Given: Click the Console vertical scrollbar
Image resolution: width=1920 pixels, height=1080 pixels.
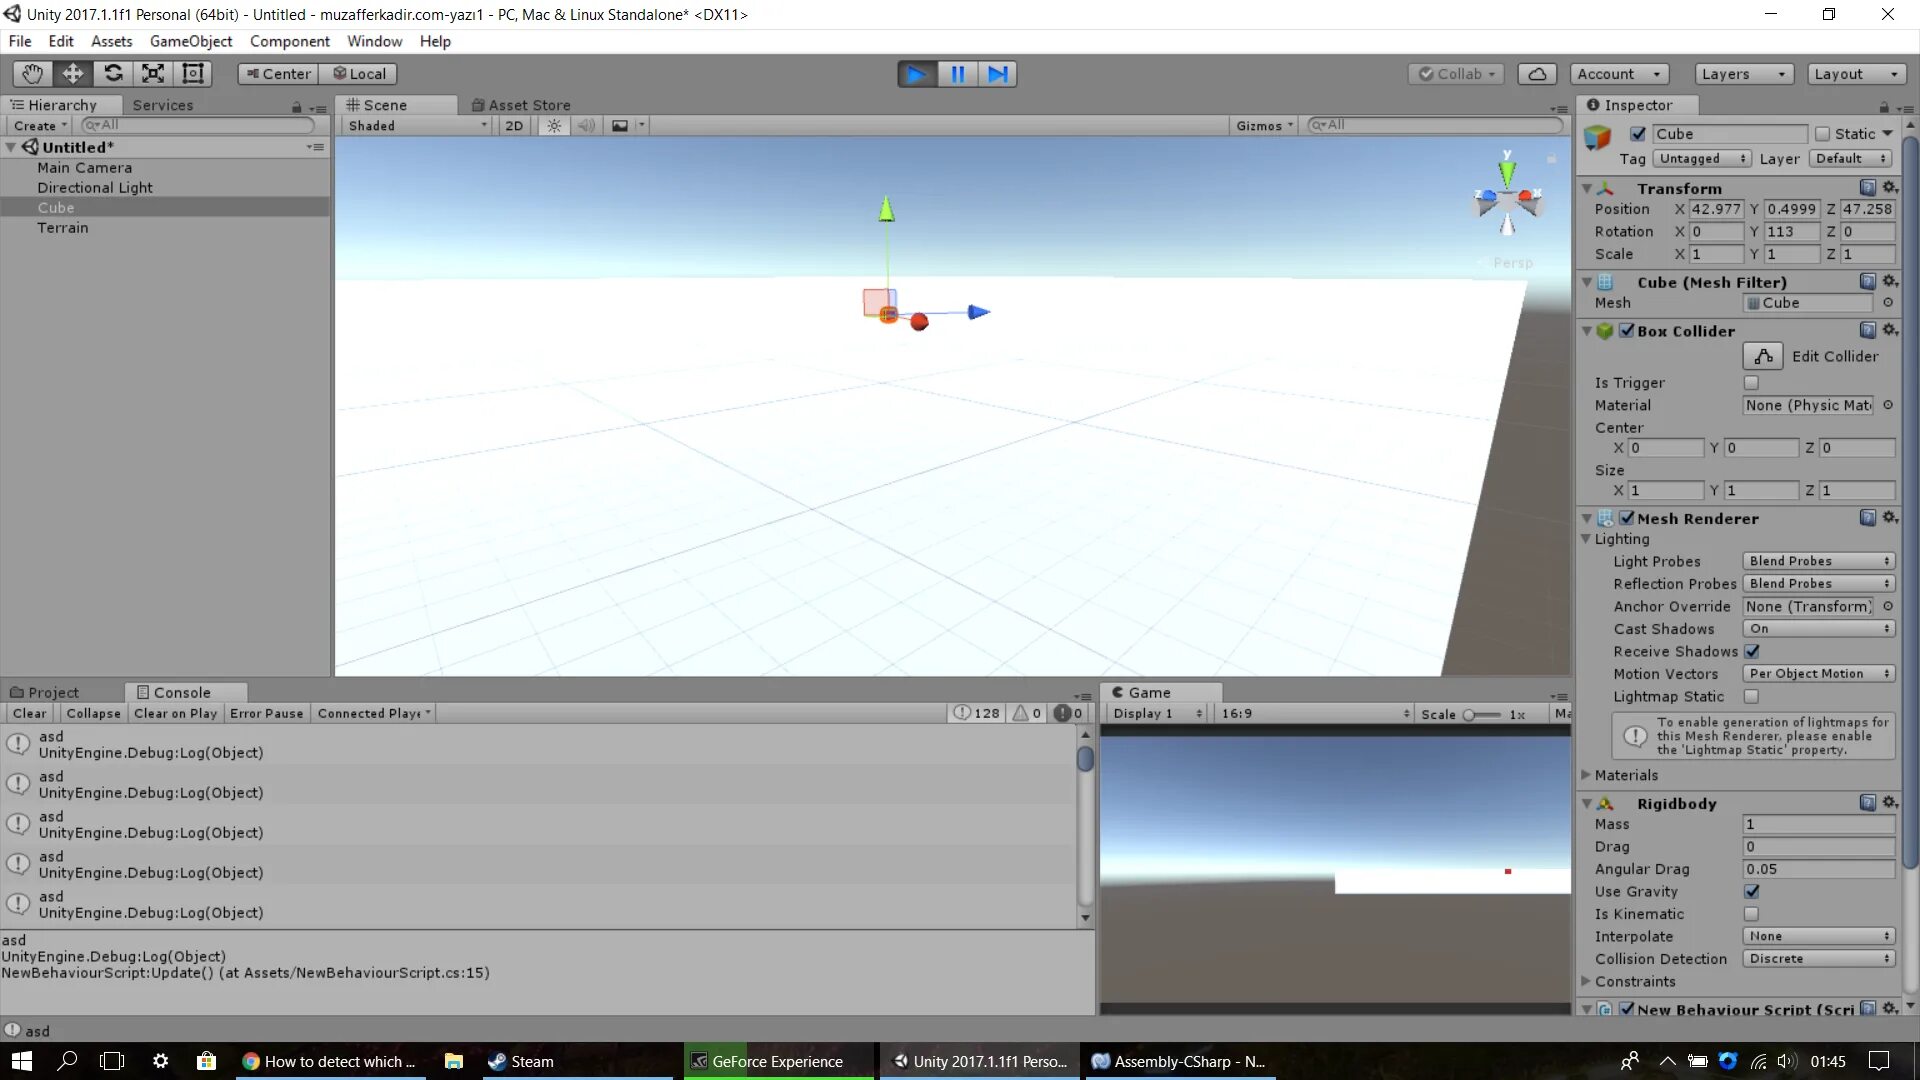Looking at the screenshot, I should pyautogui.click(x=1085, y=827).
